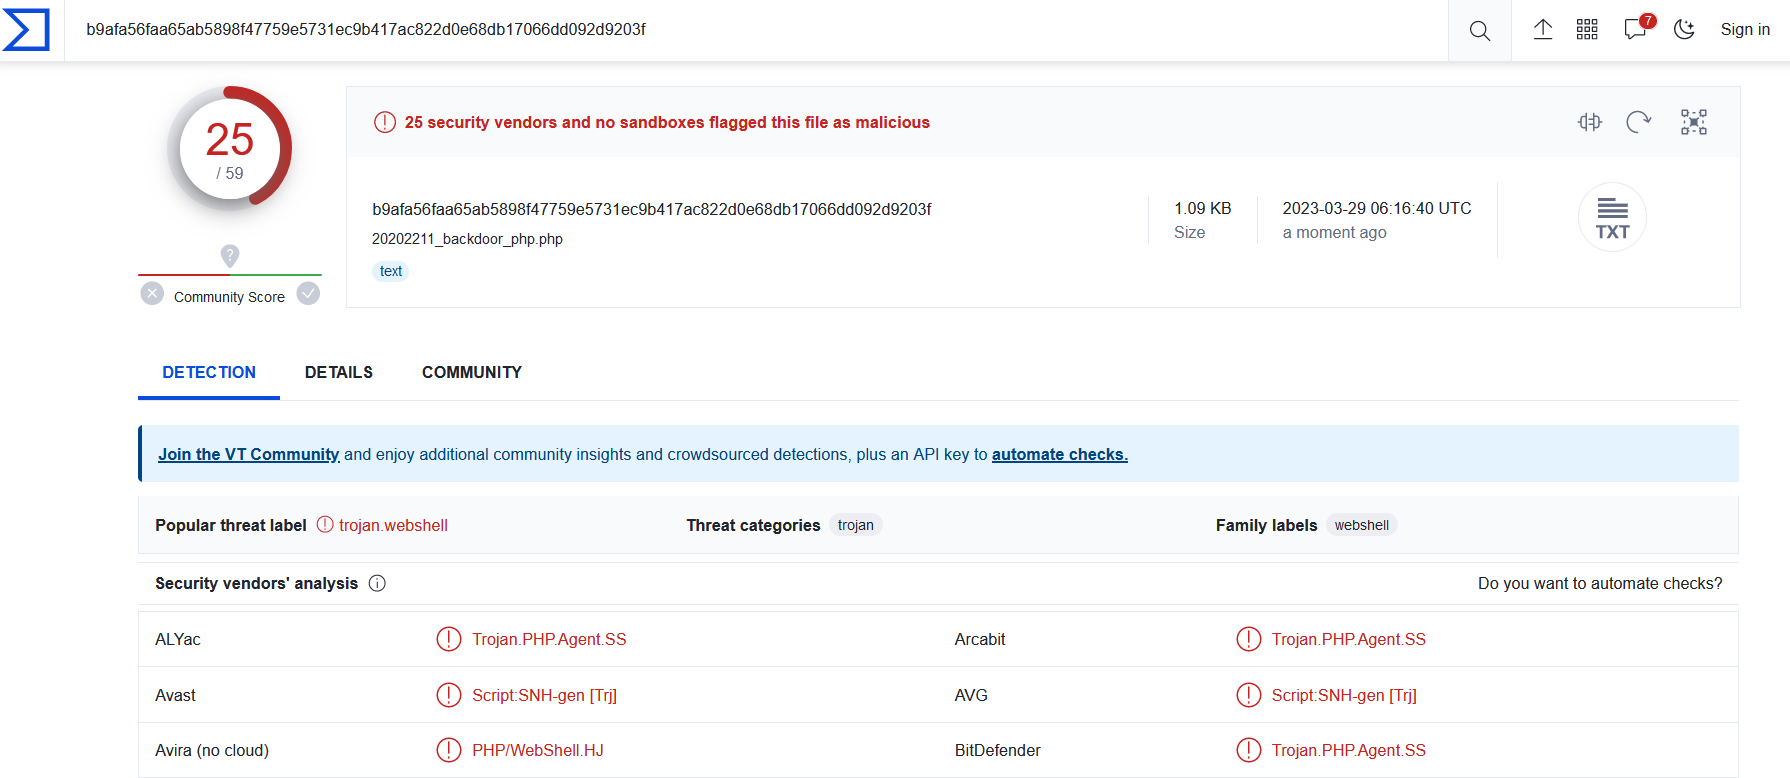Vote negative with the X community button
Image resolution: width=1790 pixels, height=778 pixels.
(x=152, y=294)
